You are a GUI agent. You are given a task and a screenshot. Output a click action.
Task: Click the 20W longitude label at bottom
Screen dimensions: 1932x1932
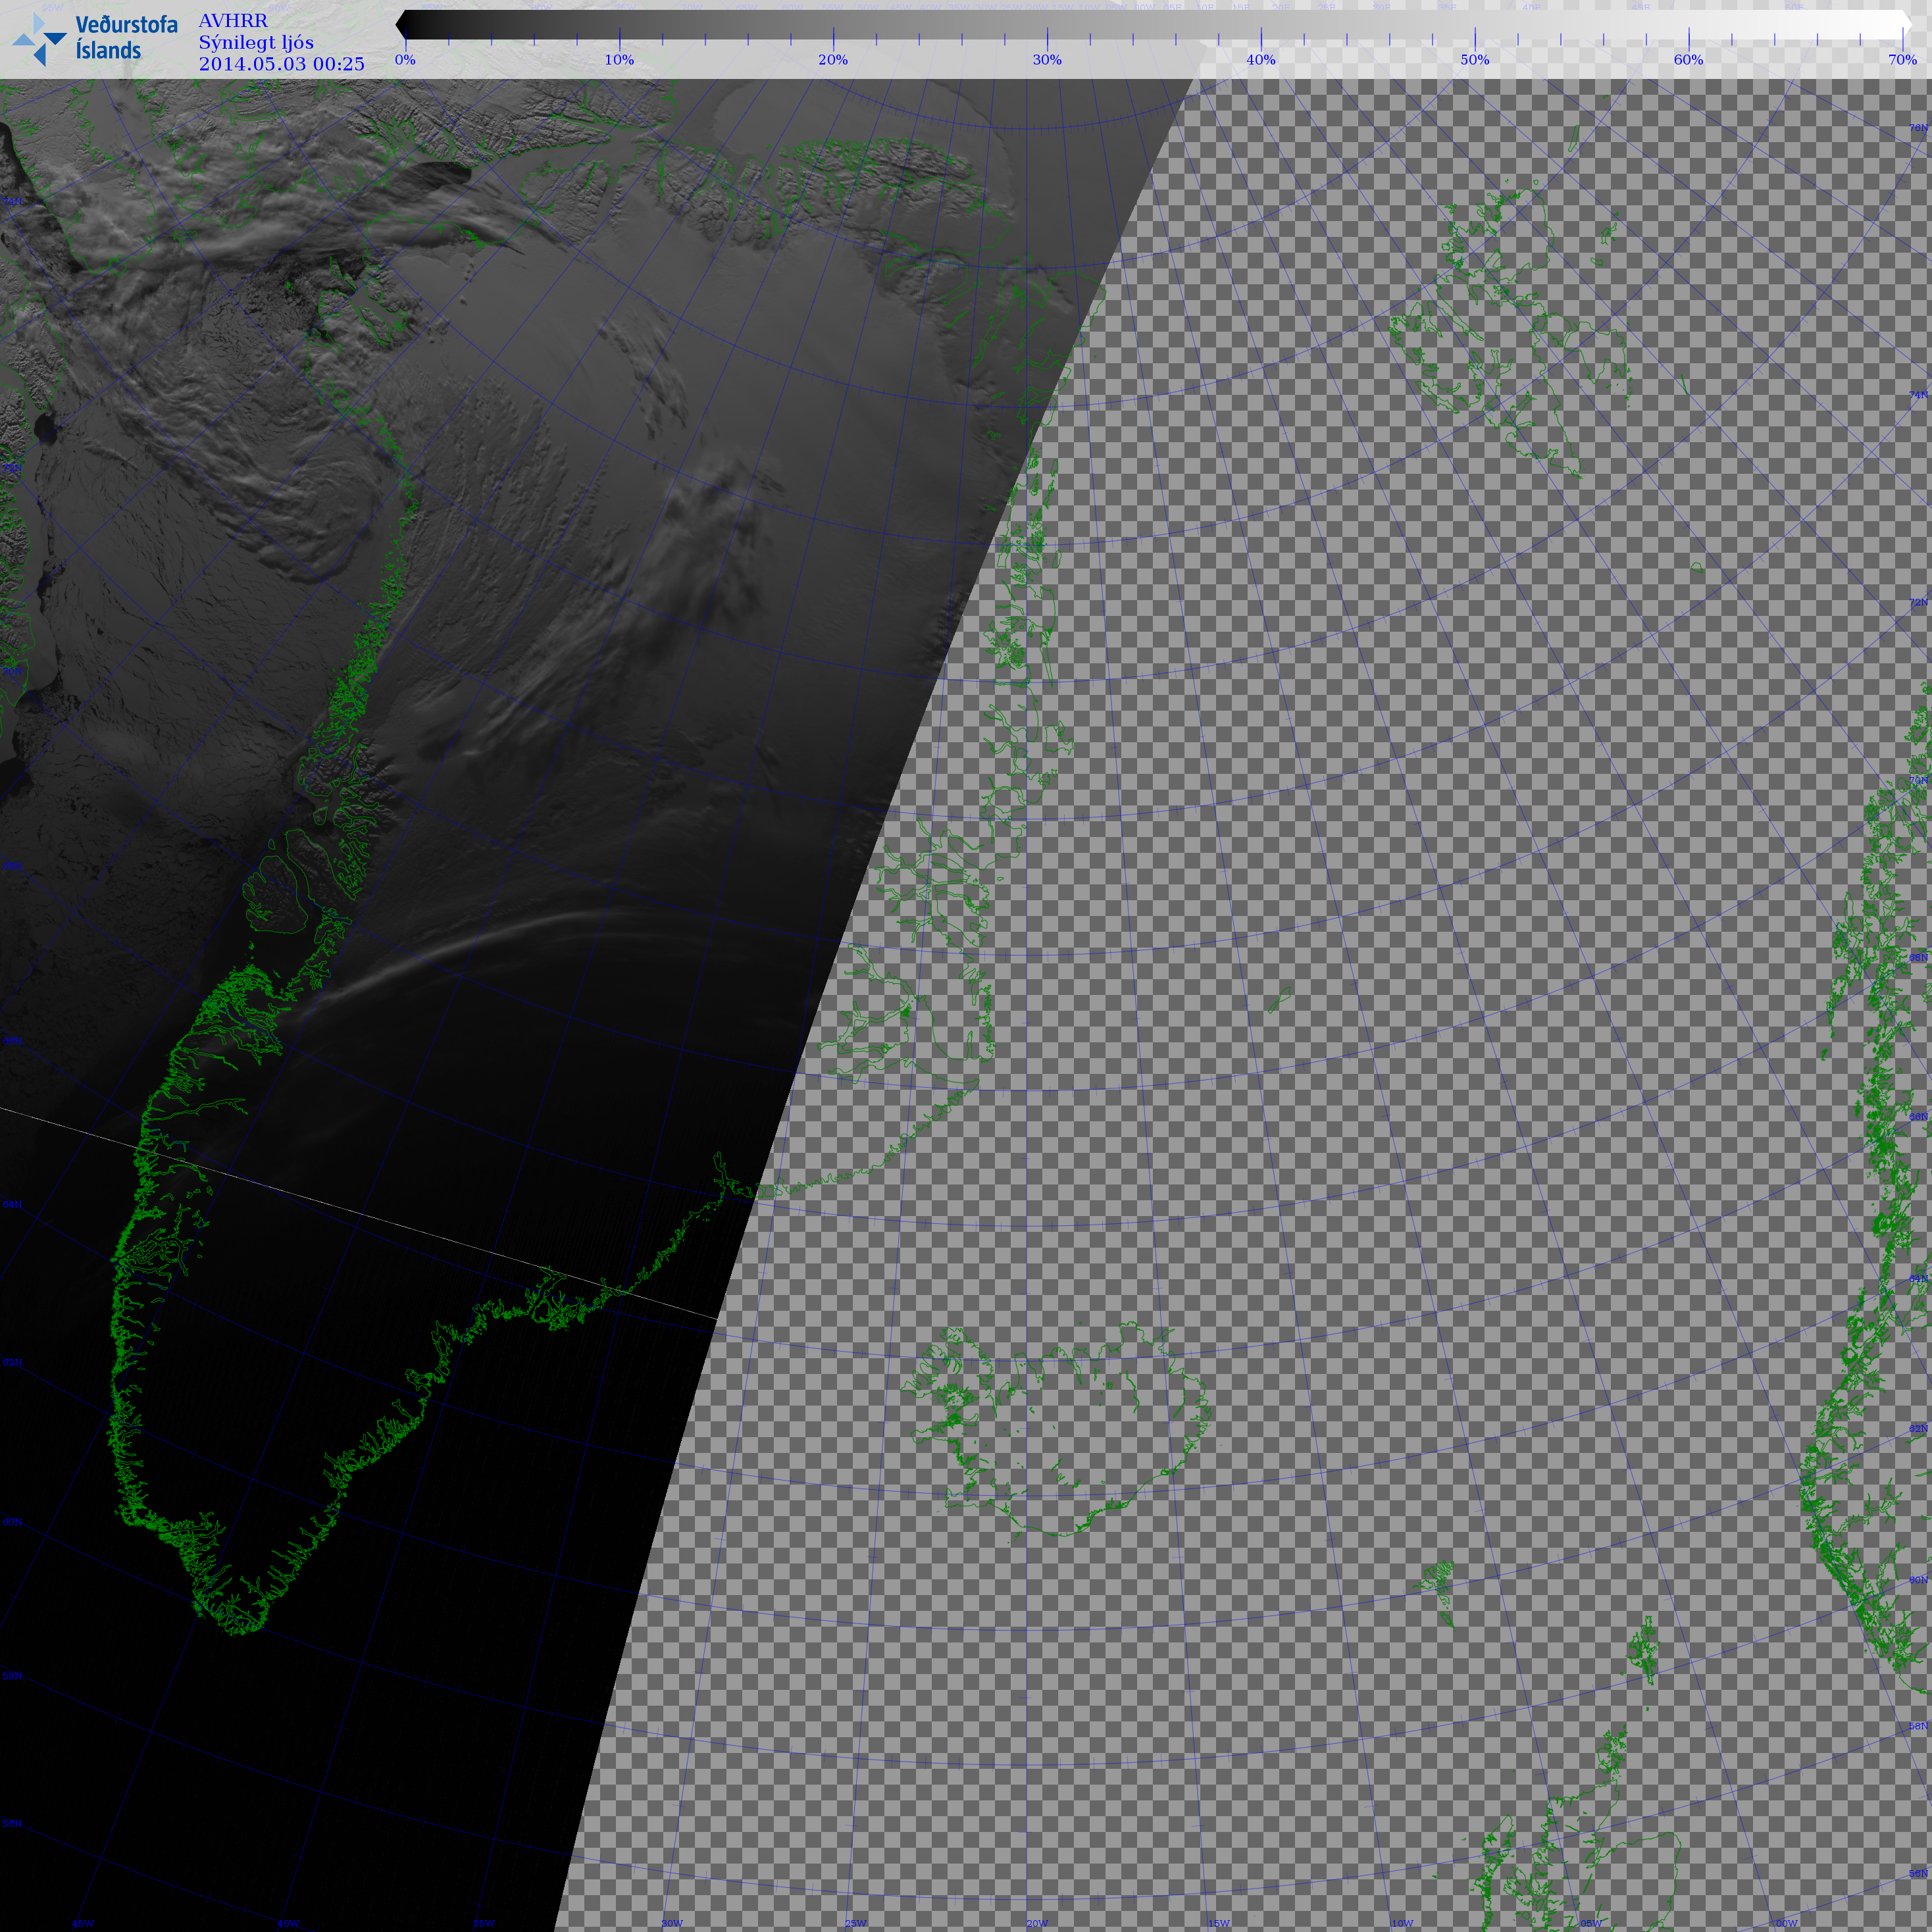(x=1037, y=1923)
